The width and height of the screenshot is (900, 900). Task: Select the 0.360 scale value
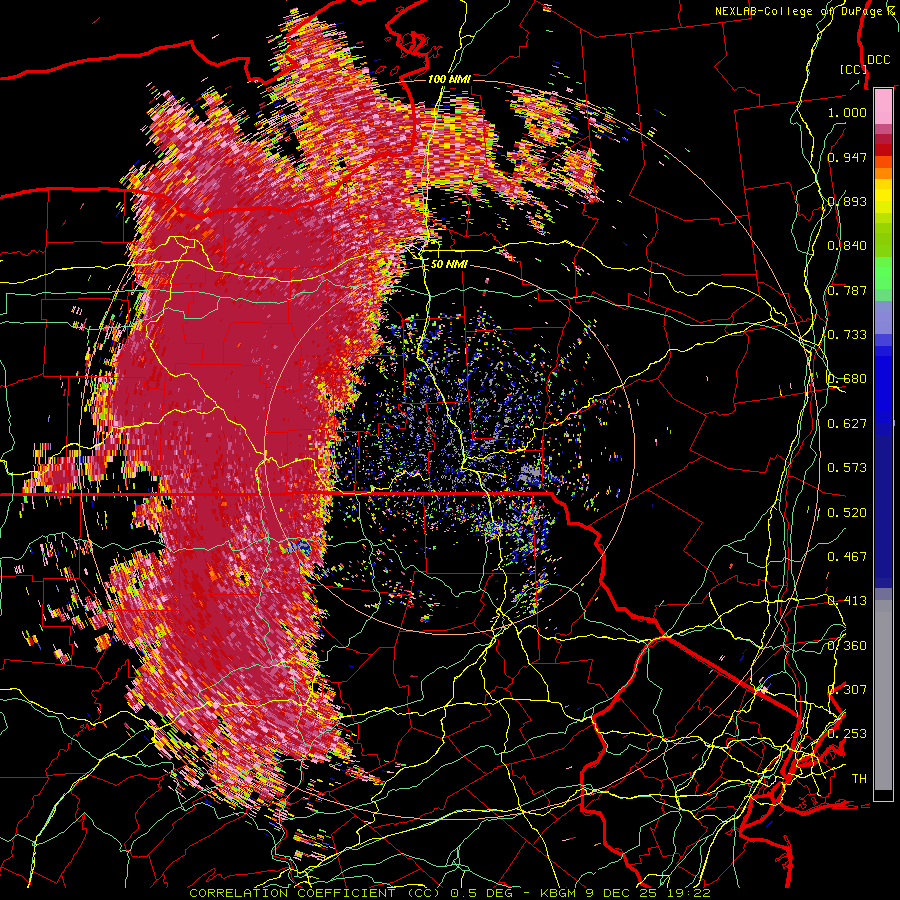[x=847, y=646]
